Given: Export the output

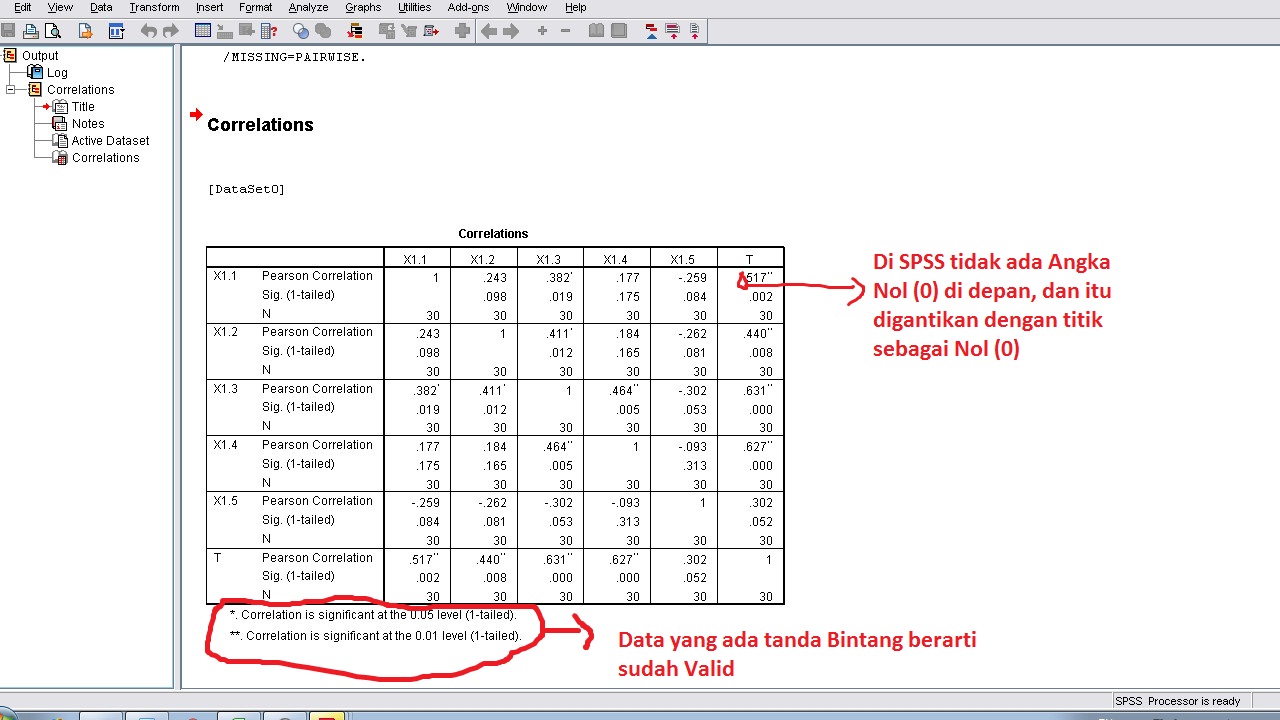Looking at the screenshot, I should tap(85, 30).
